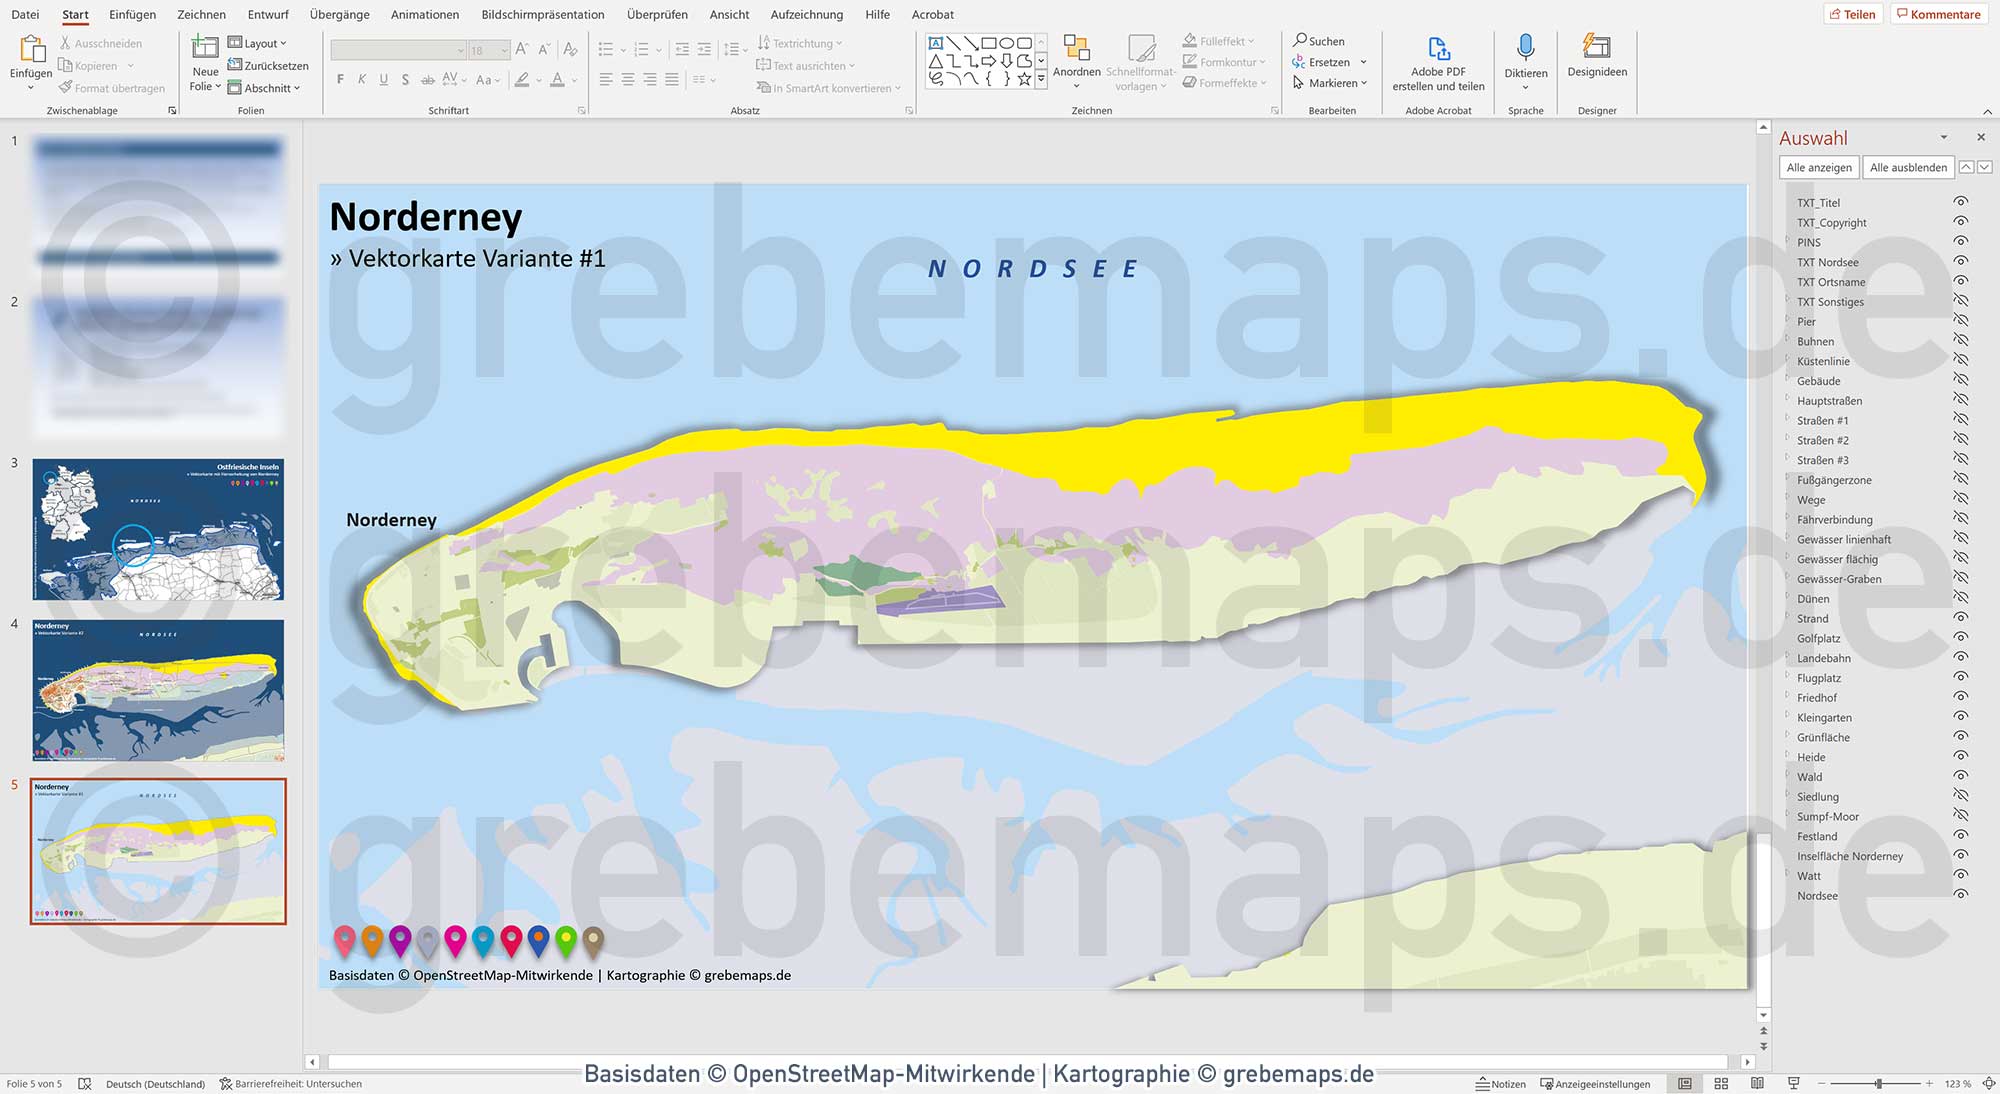Expand the font size dropdown
Image resolution: width=2000 pixels, height=1094 pixels.
coord(503,50)
